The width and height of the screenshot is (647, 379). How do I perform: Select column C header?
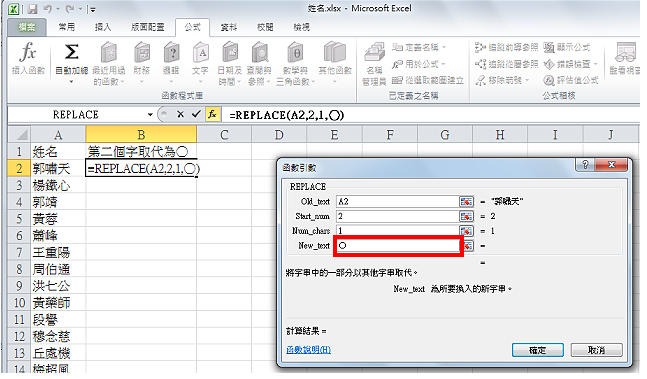pyautogui.click(x=224, y=134)
